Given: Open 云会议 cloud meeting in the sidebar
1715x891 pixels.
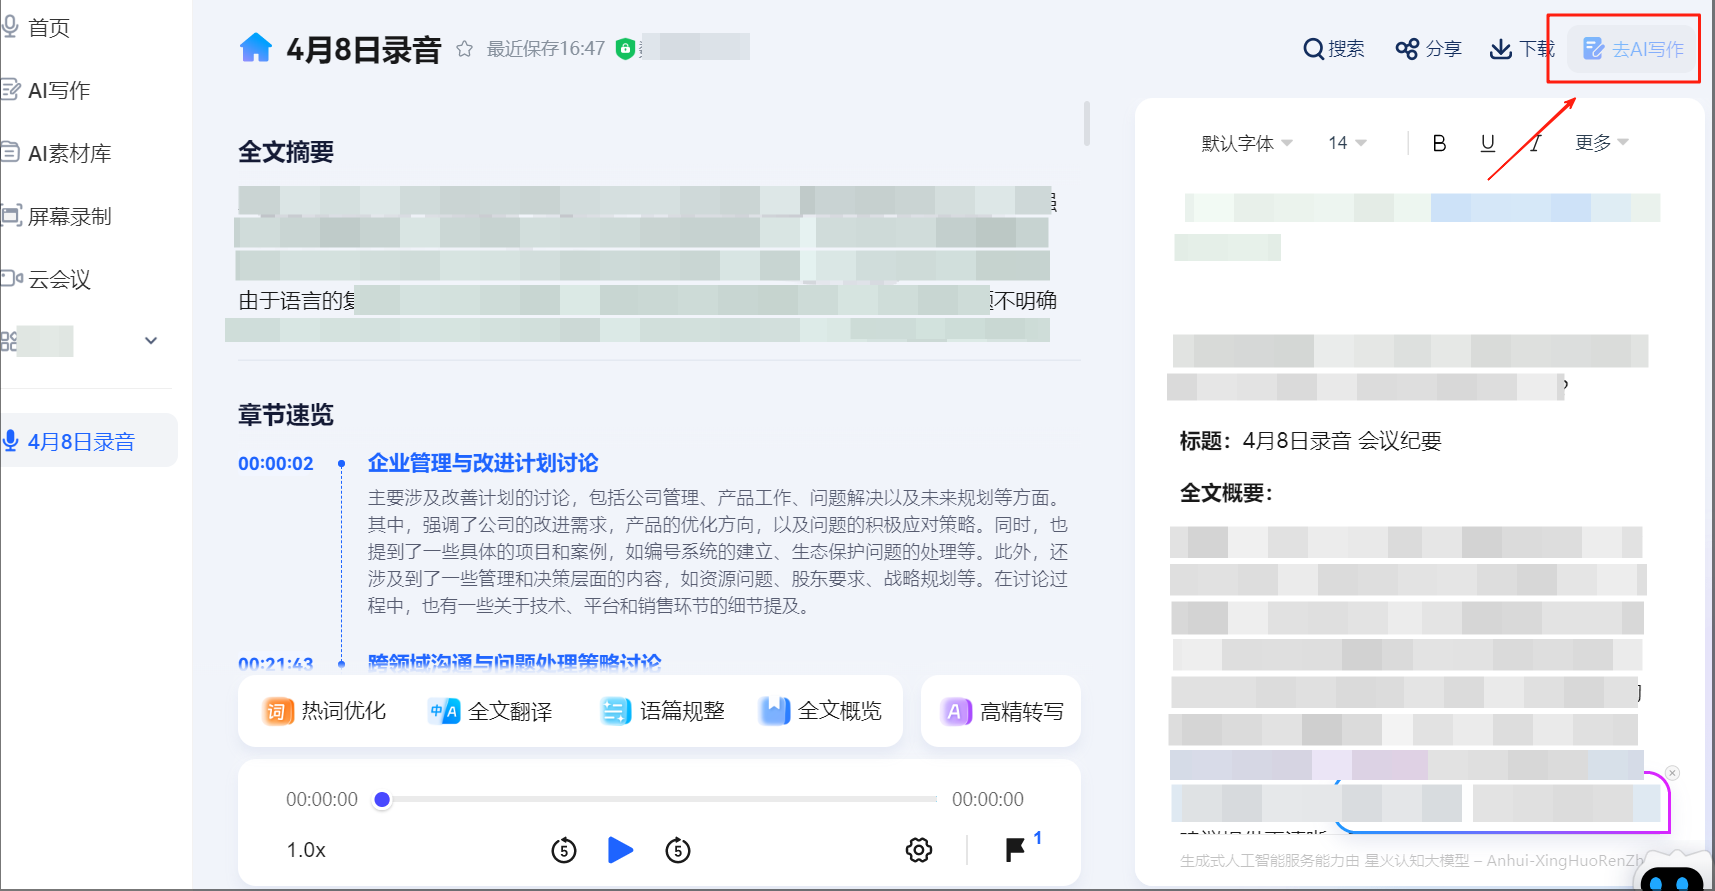Looking at the screenshot, I should point(46,279).
